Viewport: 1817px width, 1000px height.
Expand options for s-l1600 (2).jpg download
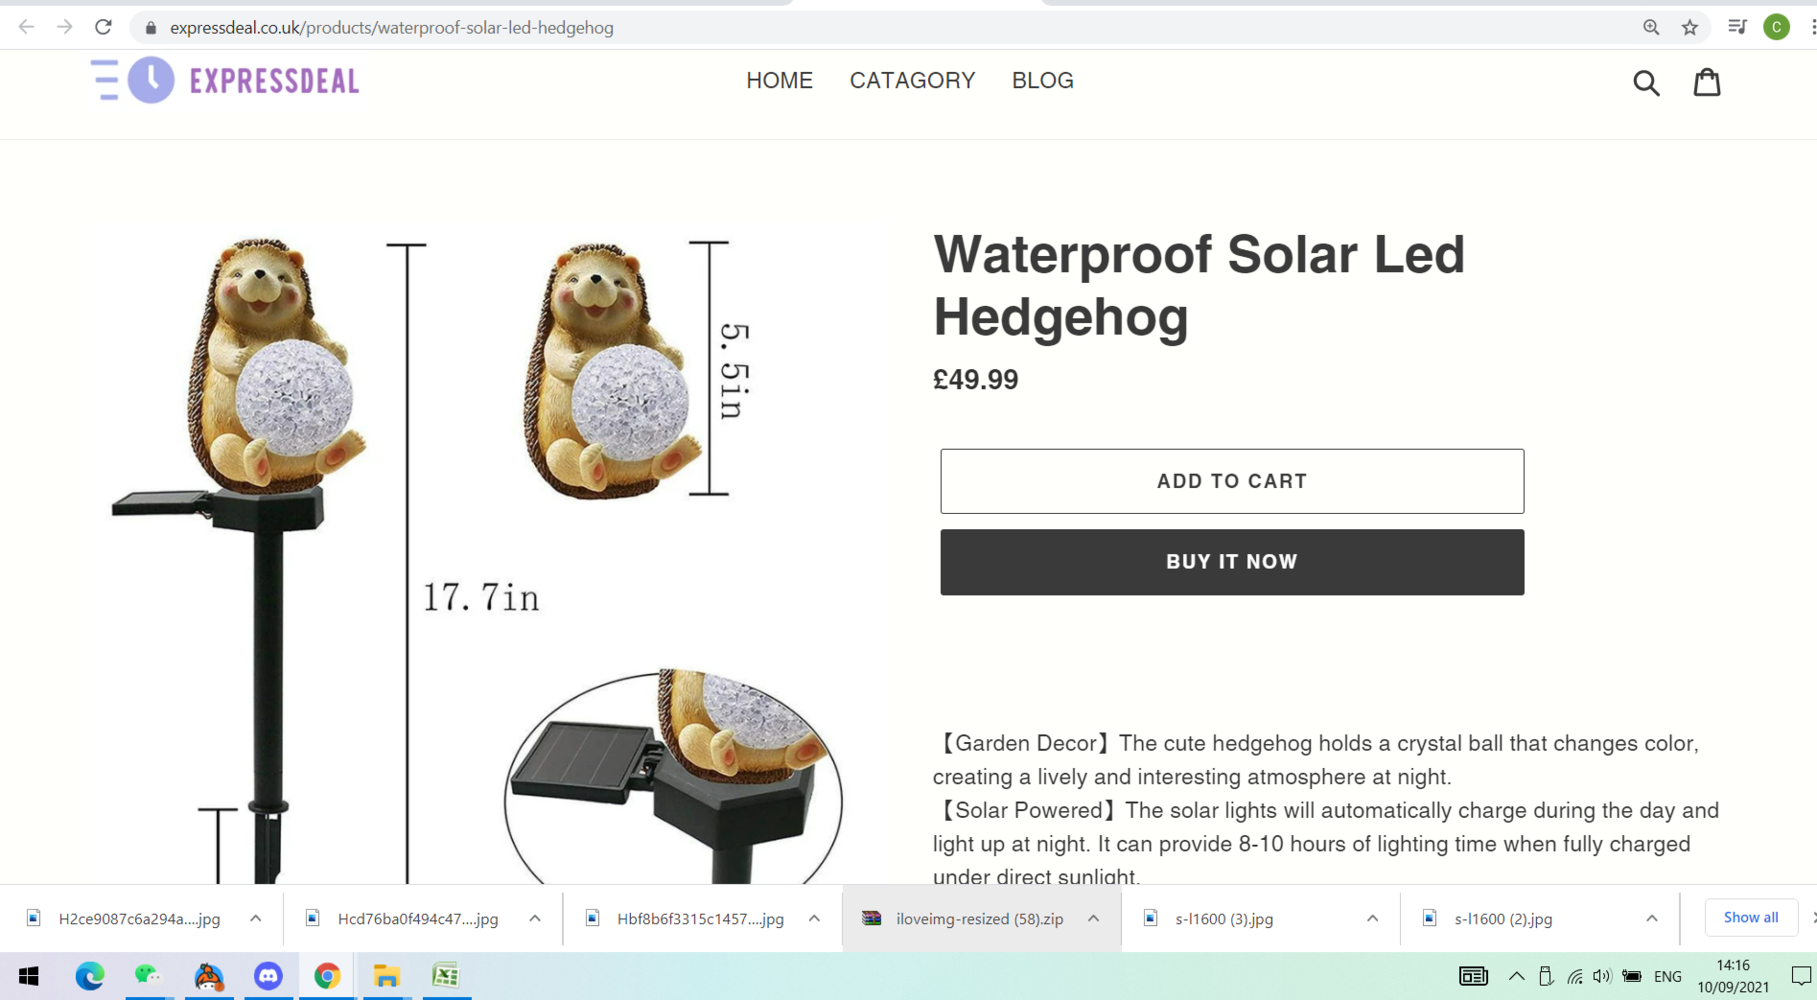point(1652,918)
